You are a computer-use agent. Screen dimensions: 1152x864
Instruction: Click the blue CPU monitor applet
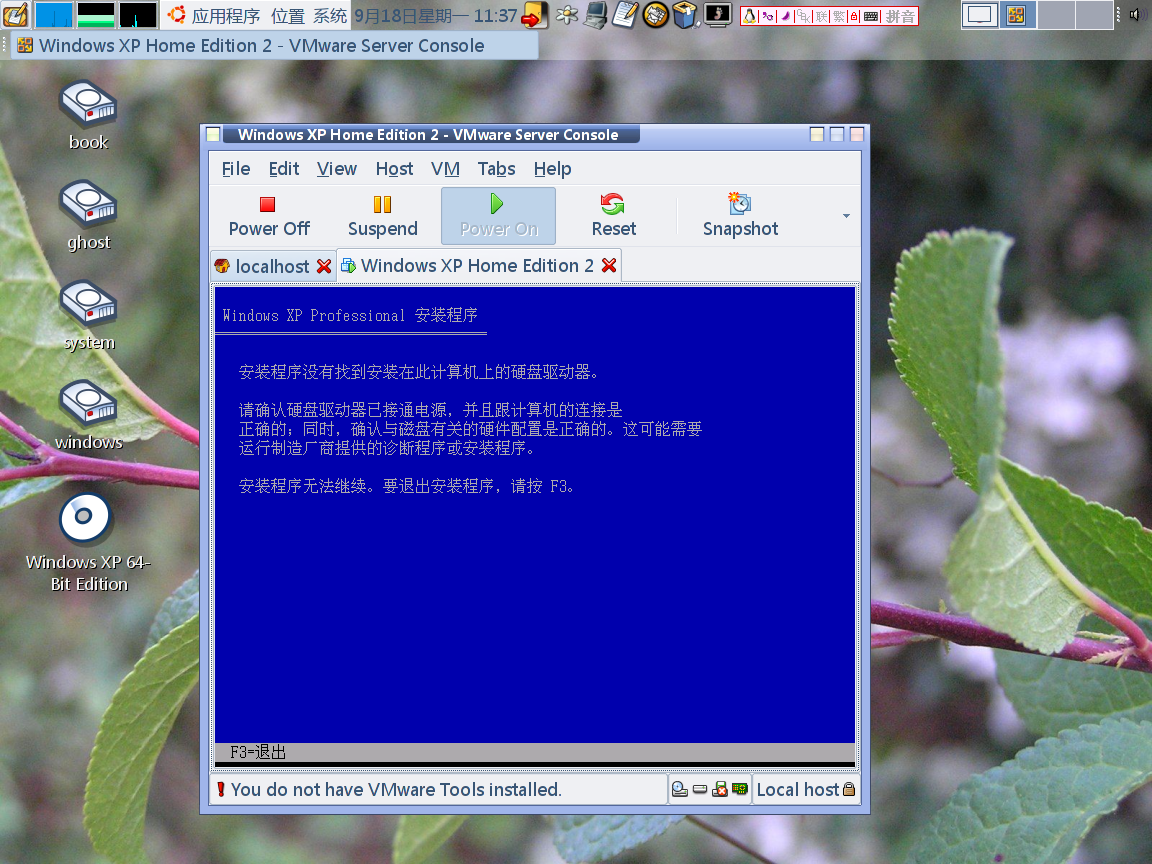(54, 15)
